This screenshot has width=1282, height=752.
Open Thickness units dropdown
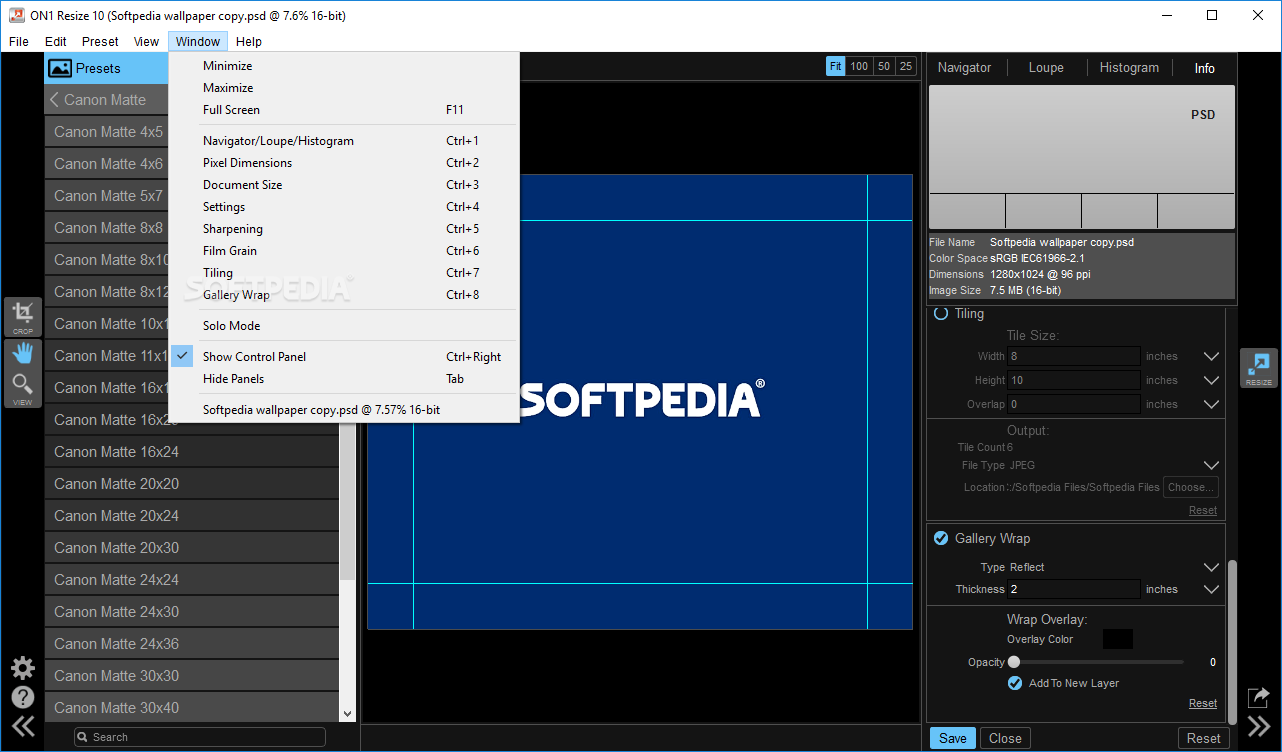[x=1211, y=589]
